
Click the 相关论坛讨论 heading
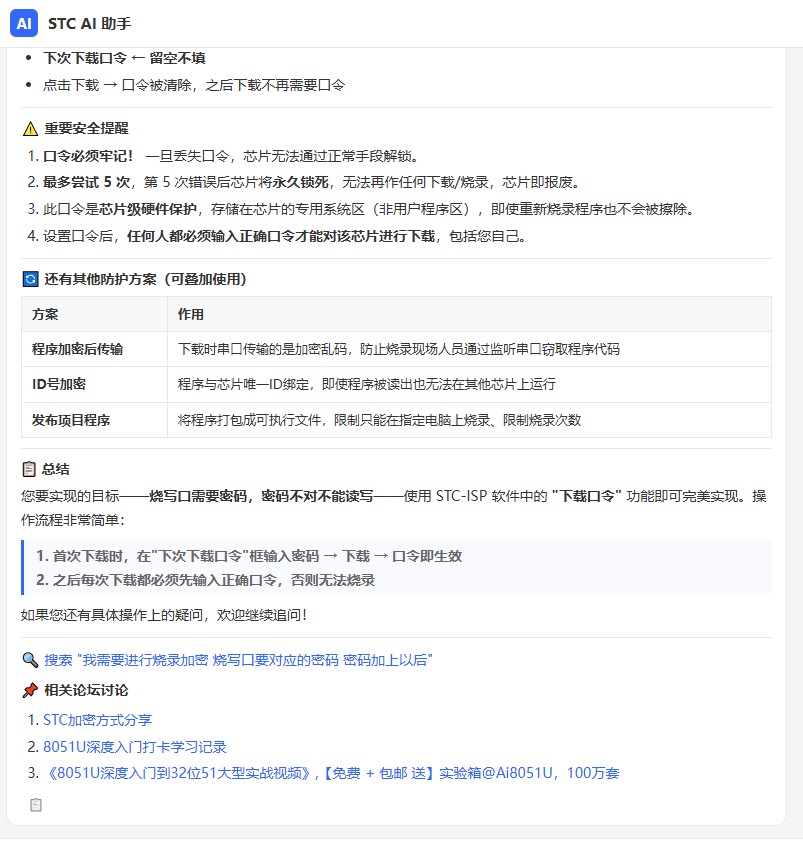(86, 690)
